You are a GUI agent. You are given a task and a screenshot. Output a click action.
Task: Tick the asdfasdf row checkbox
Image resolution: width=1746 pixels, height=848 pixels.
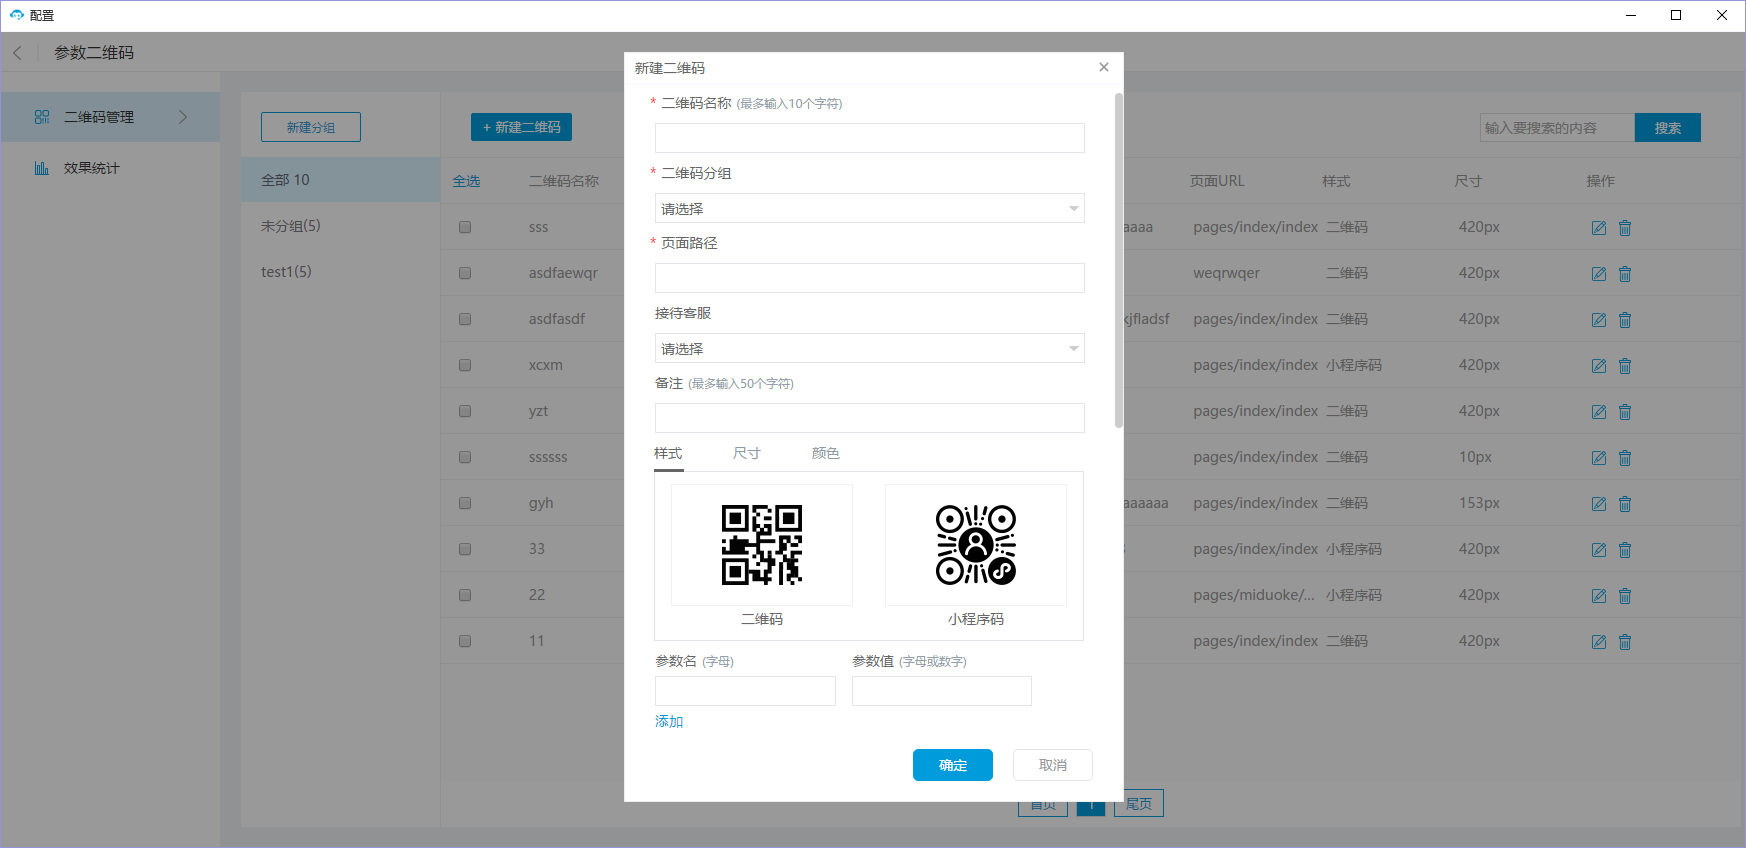point(465,319)
